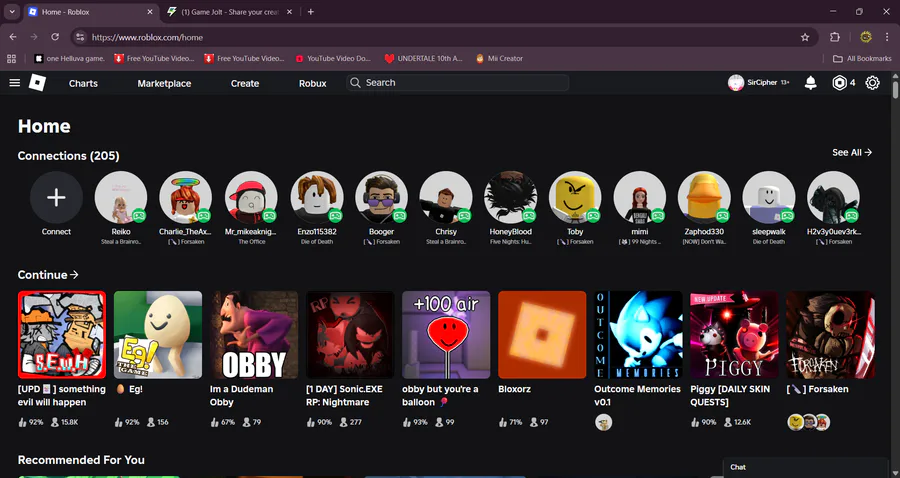This screenshot has width=900, height=478.
Task: Open the tab search dropdown arrow
Action: (11, 11)
